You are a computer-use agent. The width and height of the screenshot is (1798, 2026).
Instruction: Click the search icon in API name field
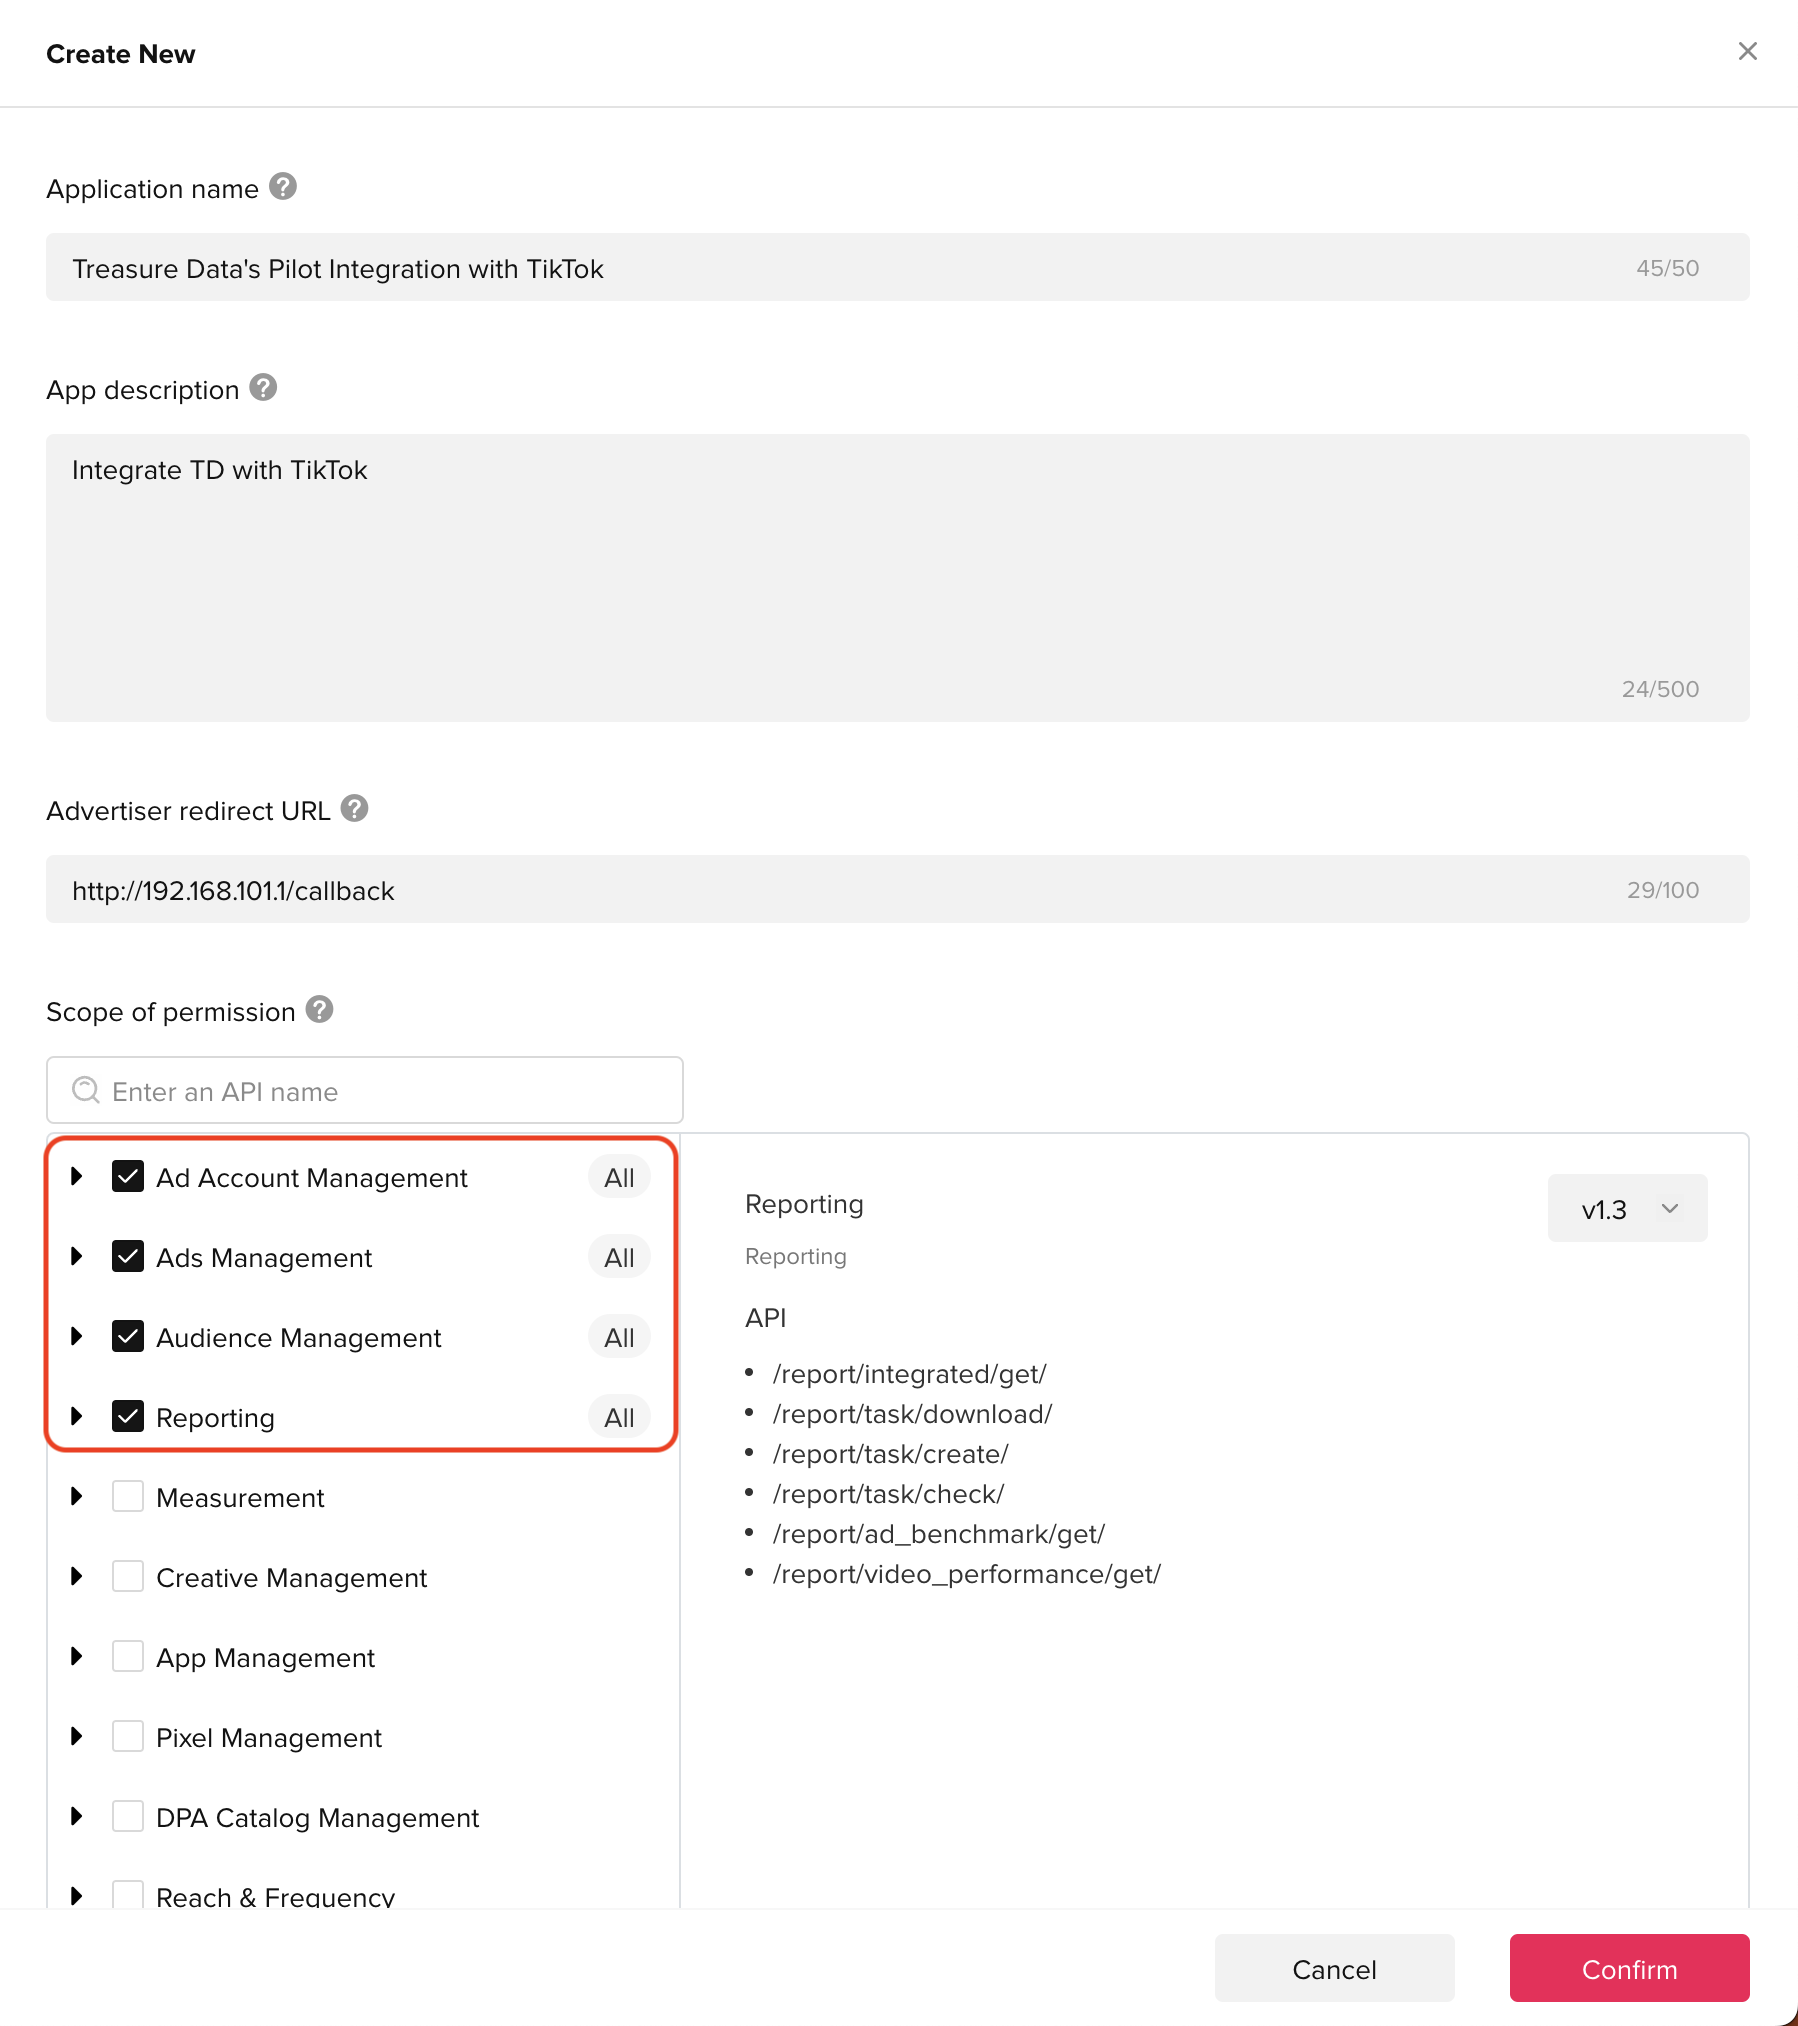[86, 1090]
